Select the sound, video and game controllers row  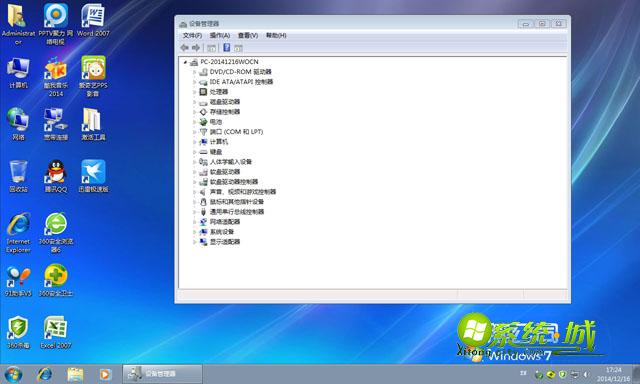pyautogui.click(x=238, y=192)
